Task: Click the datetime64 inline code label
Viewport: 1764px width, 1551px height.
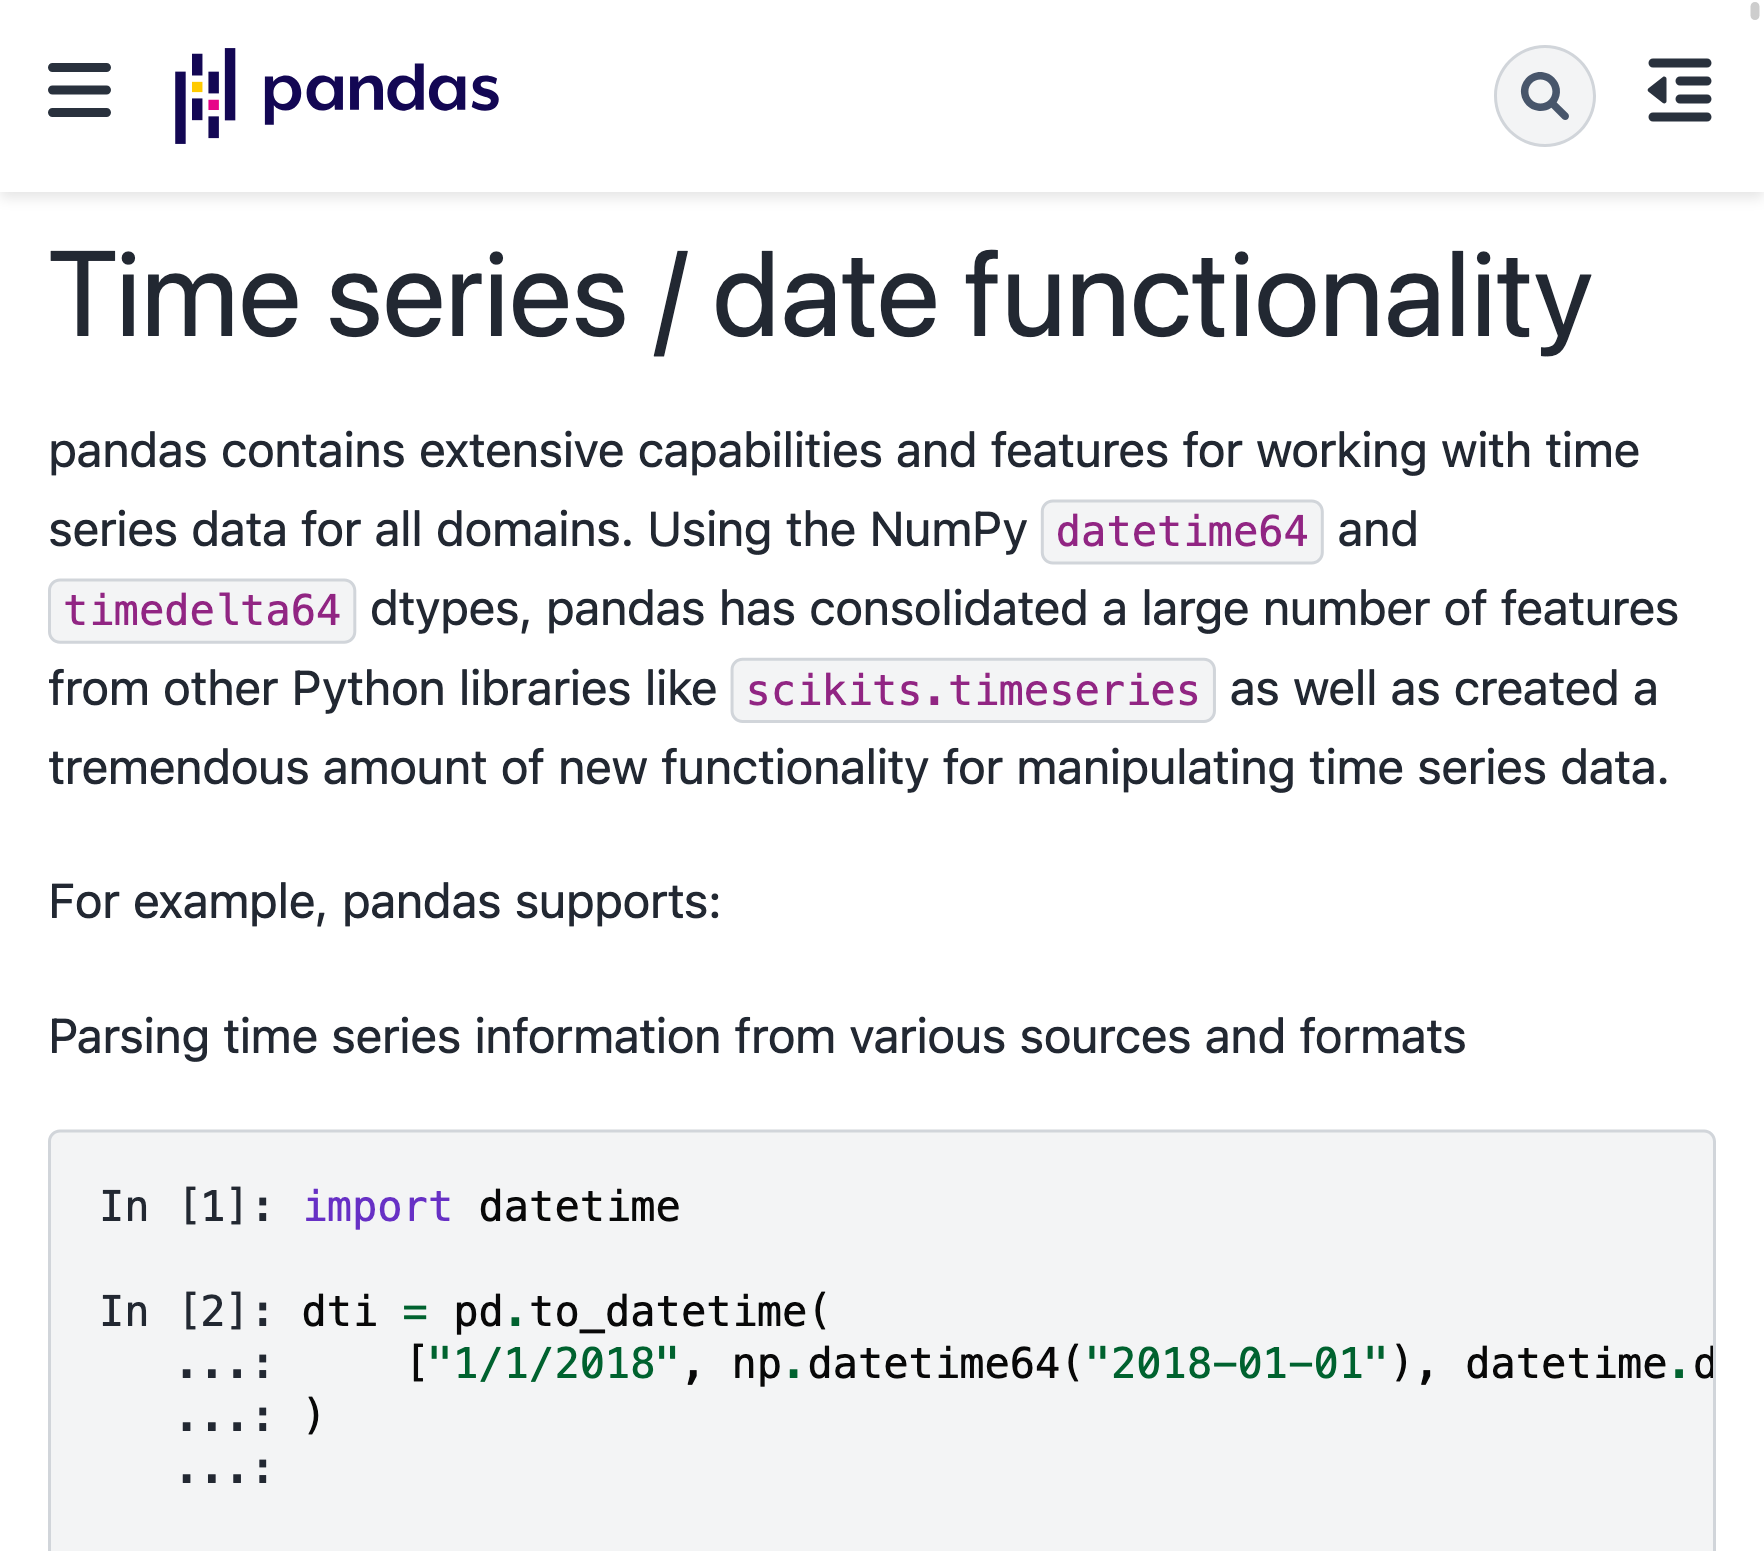Action: tap(1181, 532)
